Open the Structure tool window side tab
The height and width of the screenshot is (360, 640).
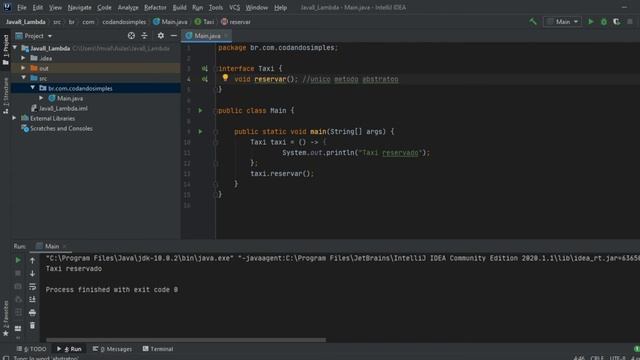pyautogui.click(x=5, y=96)
